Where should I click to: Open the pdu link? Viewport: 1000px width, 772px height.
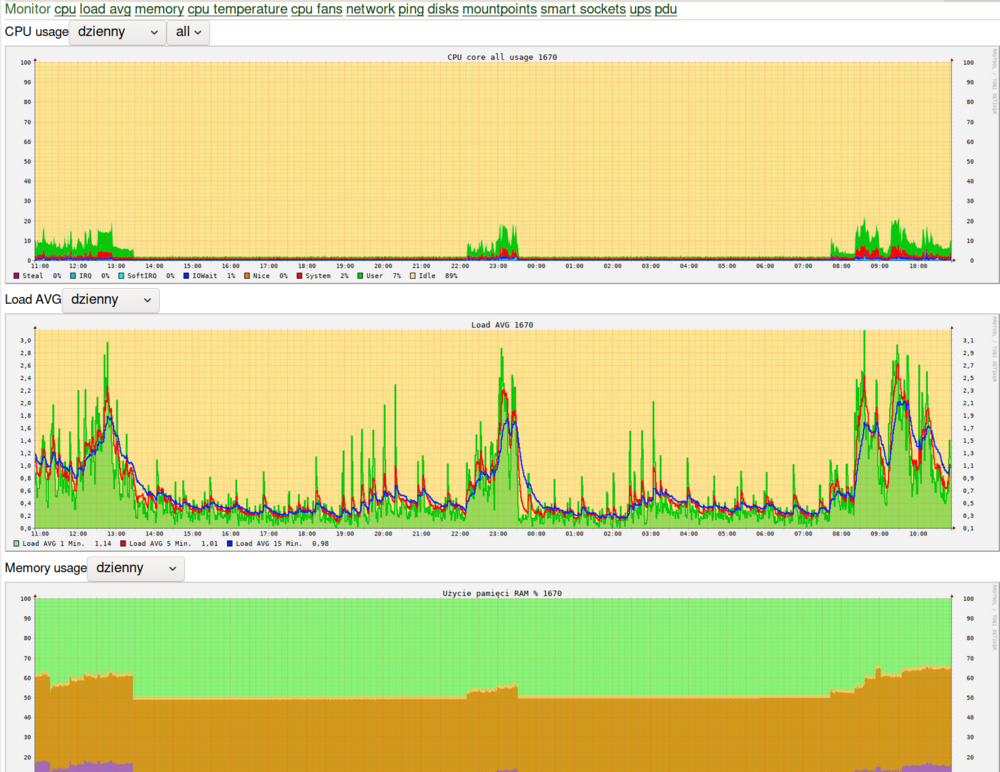666,10
